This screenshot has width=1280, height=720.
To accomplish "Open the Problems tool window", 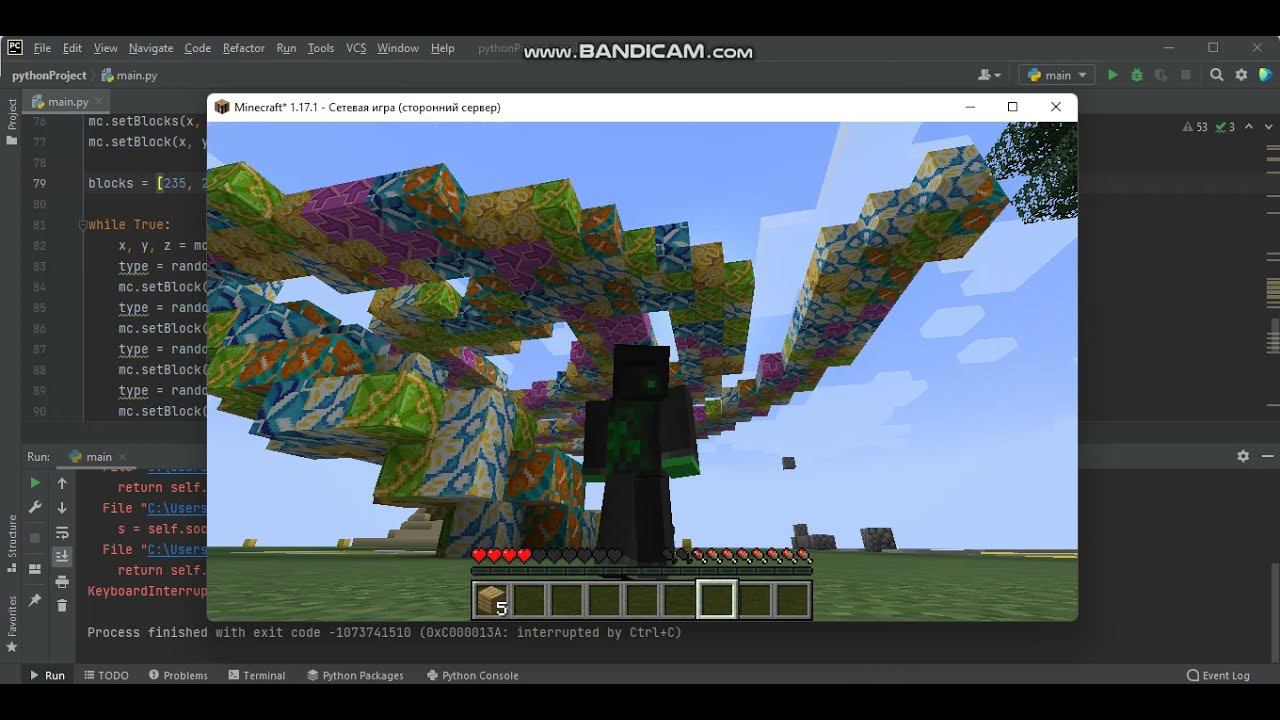I will (178, 675).
